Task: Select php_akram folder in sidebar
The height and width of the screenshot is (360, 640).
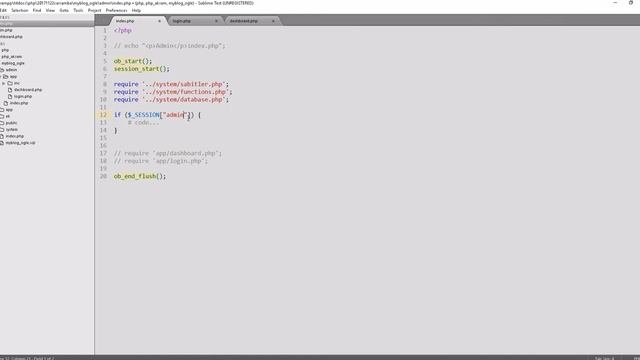Action: [11, 57]
